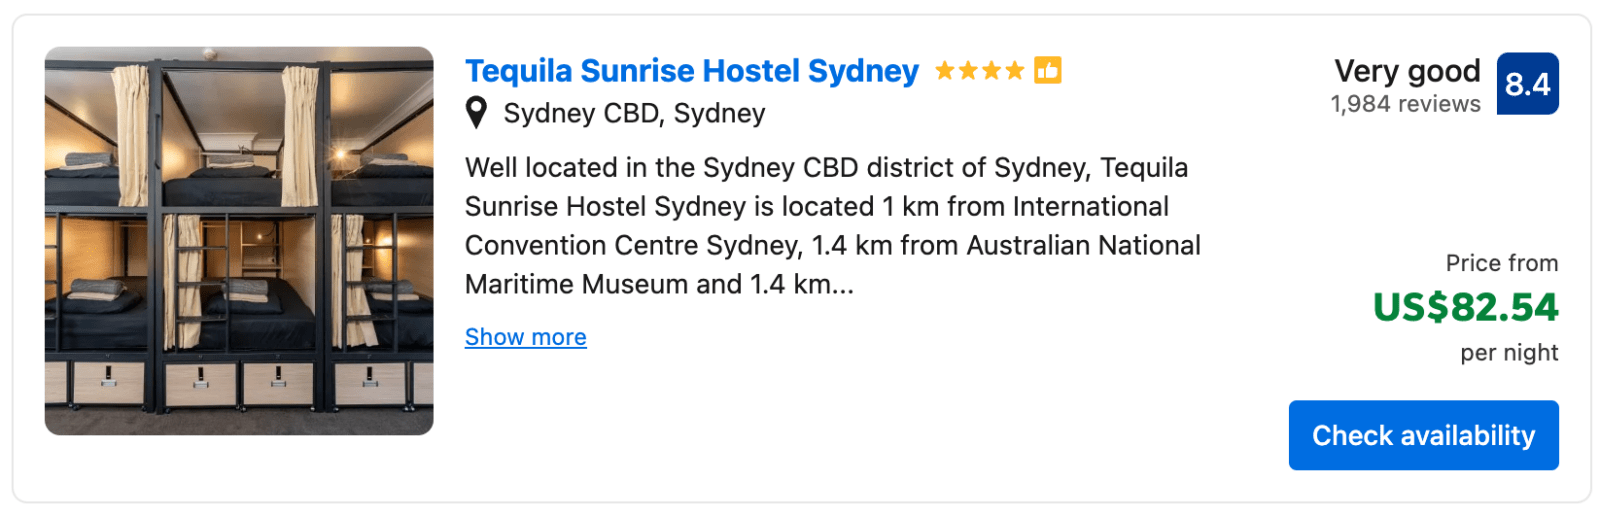The height and width of the screenshot is (515, 1600).
Task: Select the 8.4 review score badge
Action: [x=1527, y=84]
